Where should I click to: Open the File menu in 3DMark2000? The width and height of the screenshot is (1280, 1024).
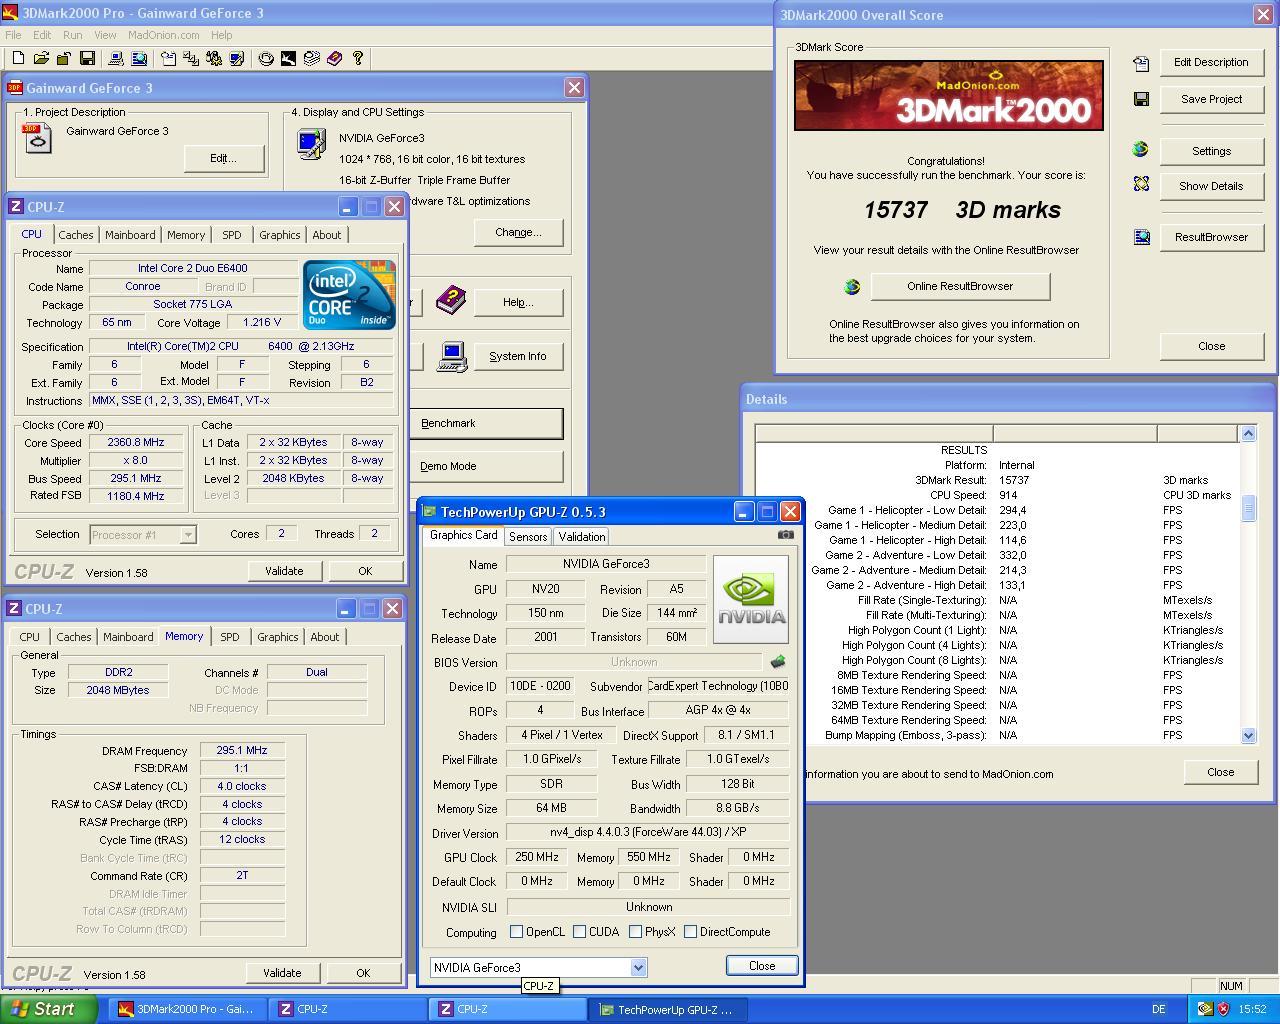pyautogui.click(x=13, y=35)
